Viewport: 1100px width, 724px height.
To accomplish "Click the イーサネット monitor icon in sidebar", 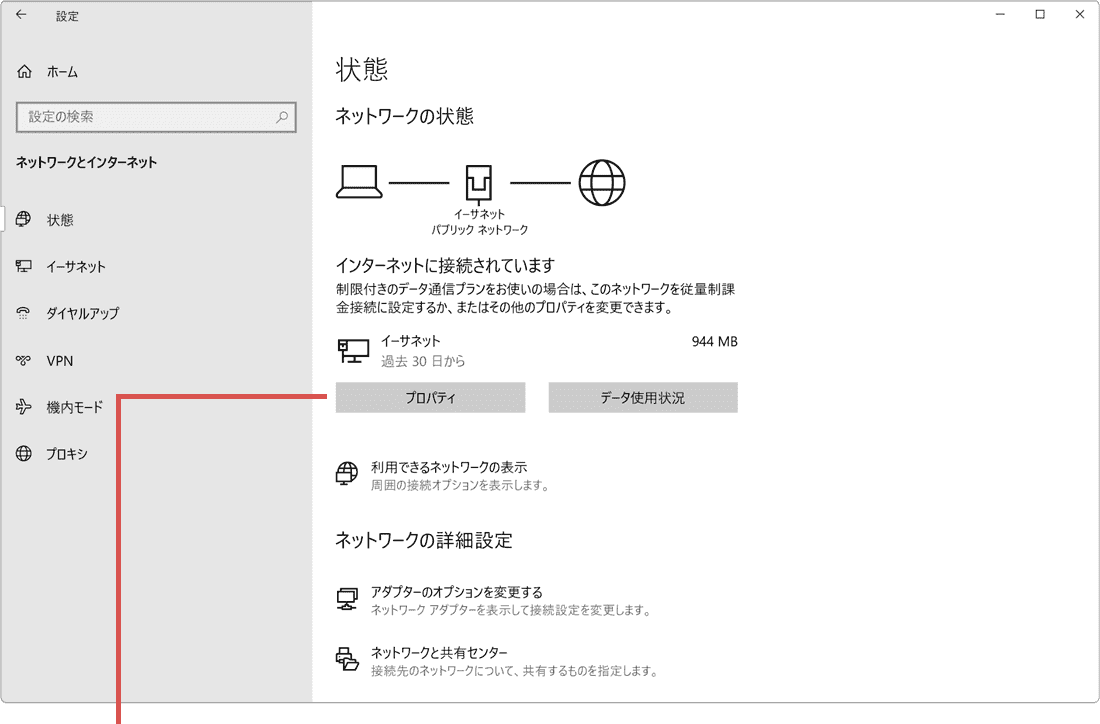I will click(x=24, y=266).
